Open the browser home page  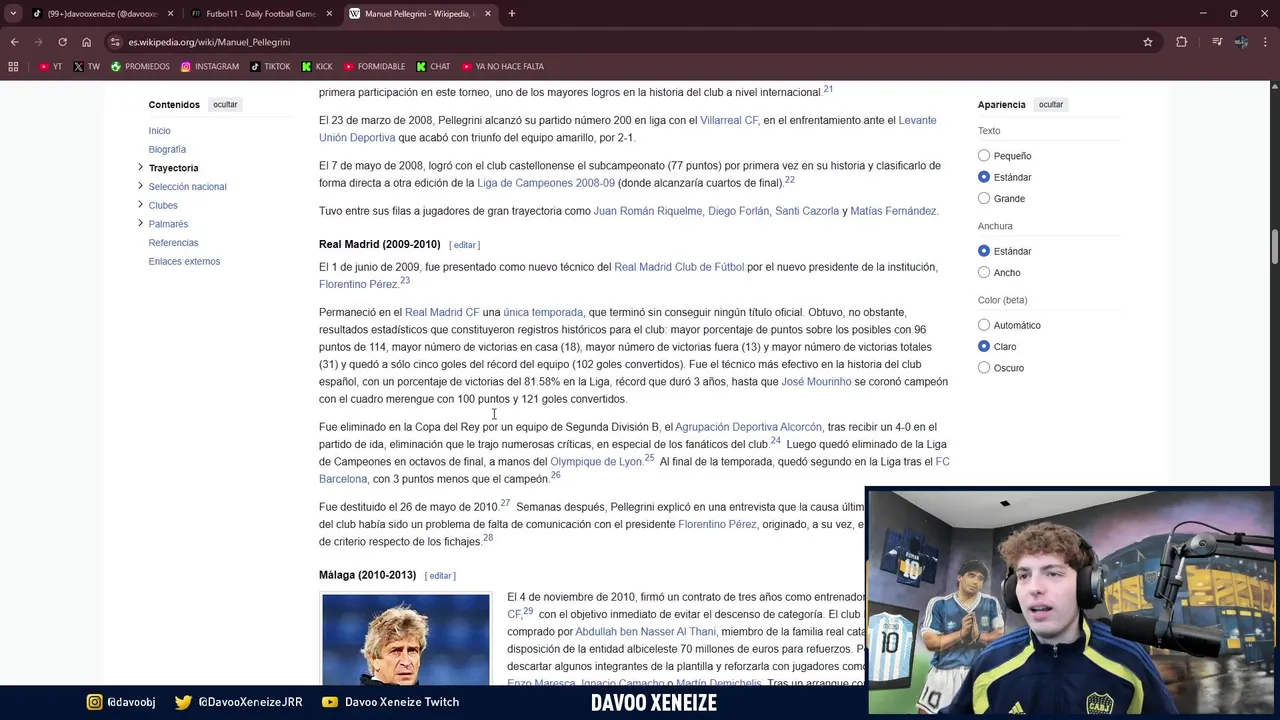coord(86,42)
